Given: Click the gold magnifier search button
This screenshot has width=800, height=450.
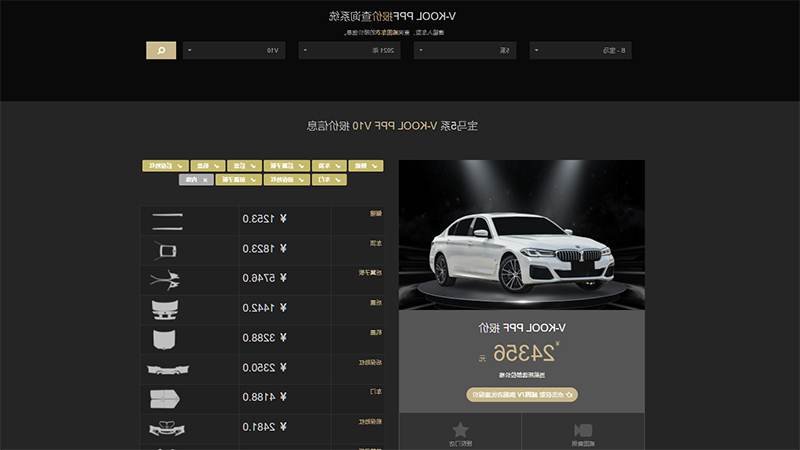Looking at the screenshot, I should tap(161, 51).
